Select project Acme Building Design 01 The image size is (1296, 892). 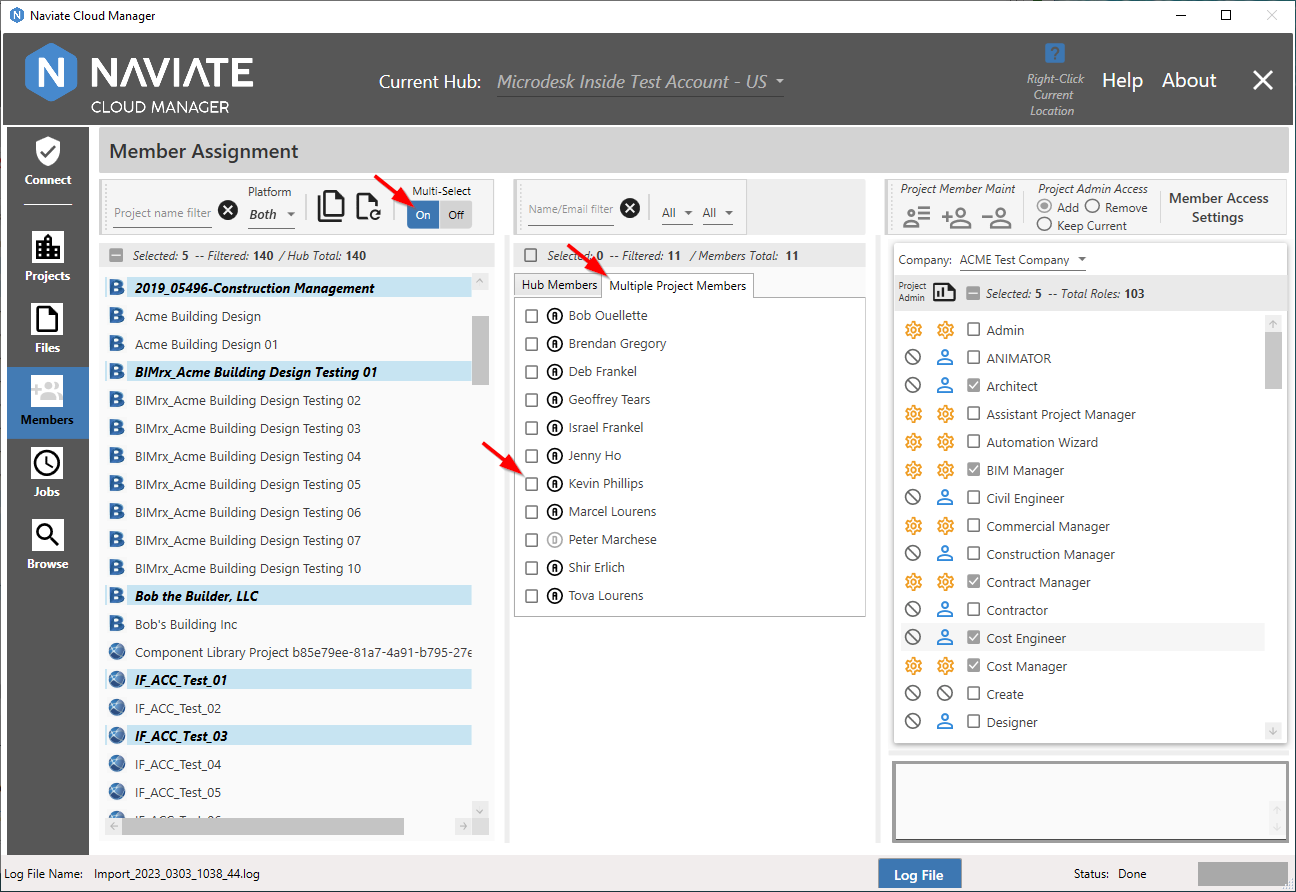206,344
